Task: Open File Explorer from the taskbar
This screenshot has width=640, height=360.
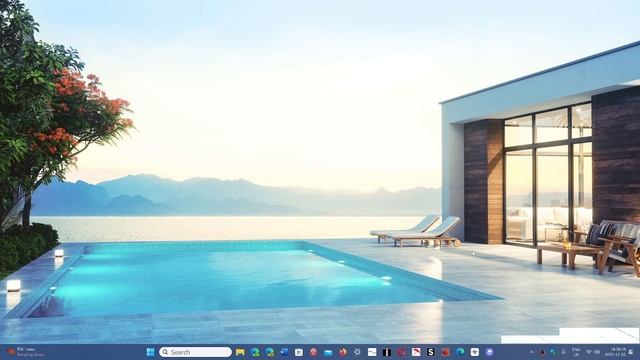Action: [x=240, y=352]
